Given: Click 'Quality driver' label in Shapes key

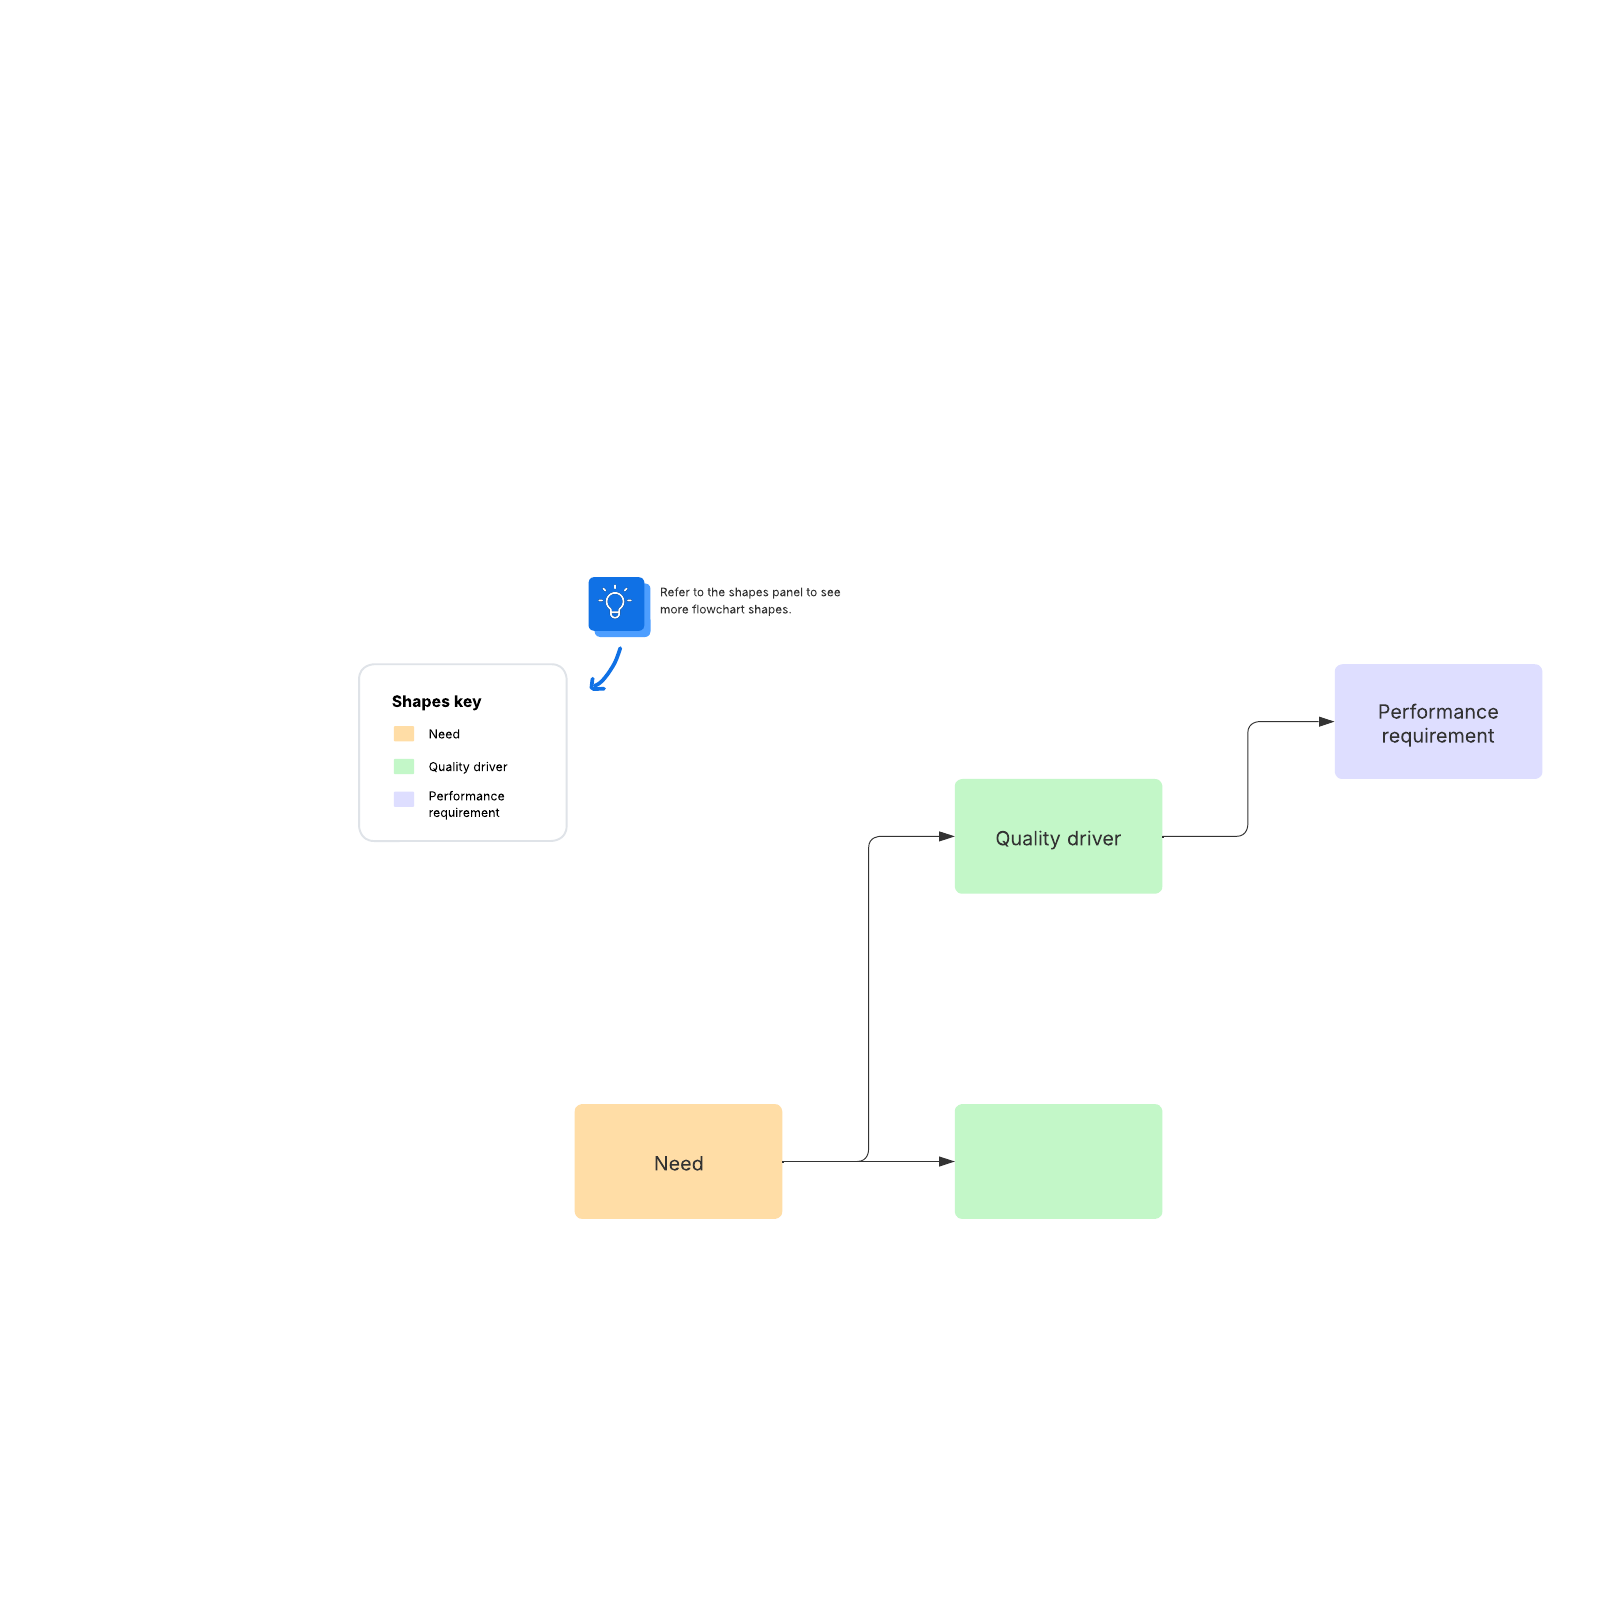Looking at the screenshot, I should pos(468,767).
